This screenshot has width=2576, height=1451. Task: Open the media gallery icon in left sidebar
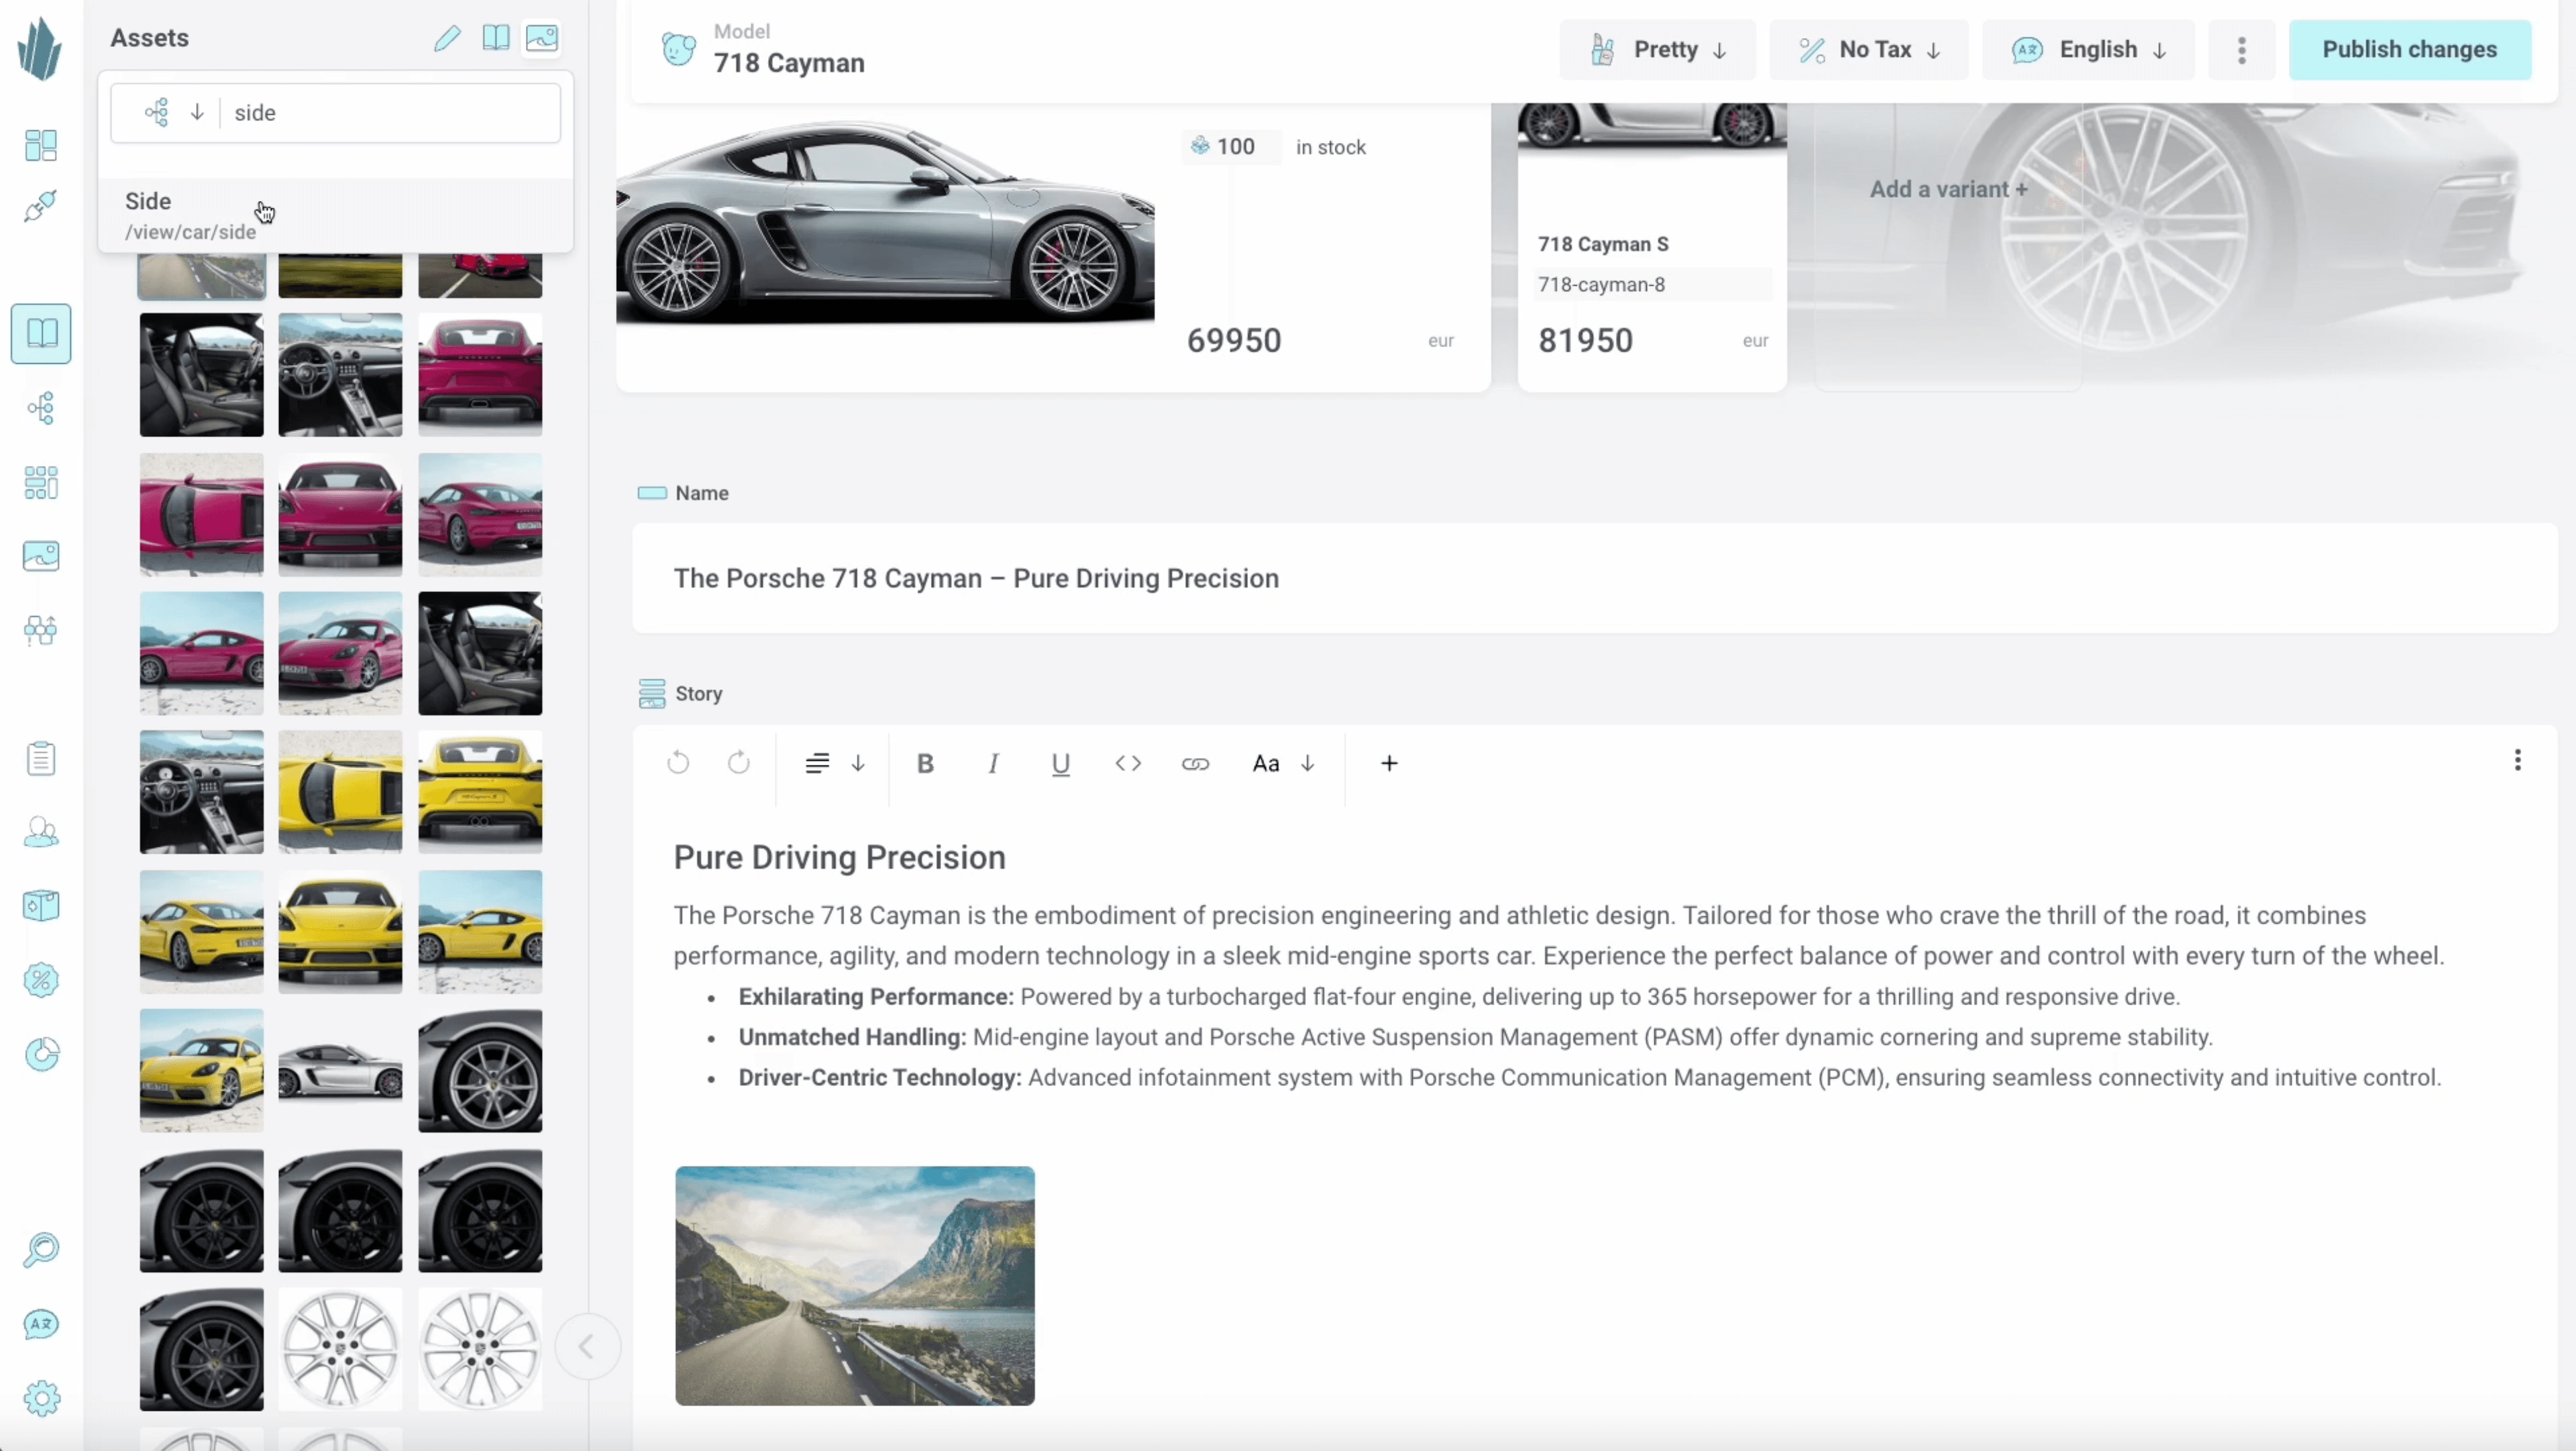[x=41, y=556]
